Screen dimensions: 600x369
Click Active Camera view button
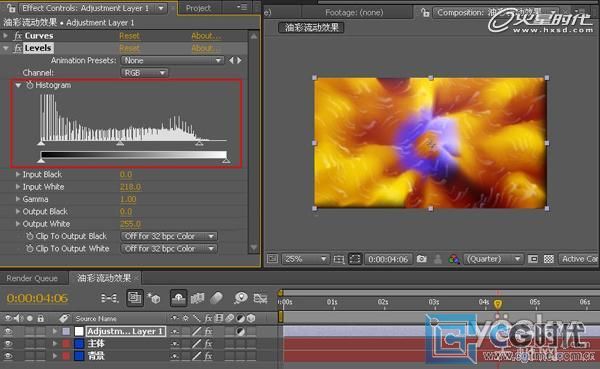pyautogui.click(x=579, y=259)
